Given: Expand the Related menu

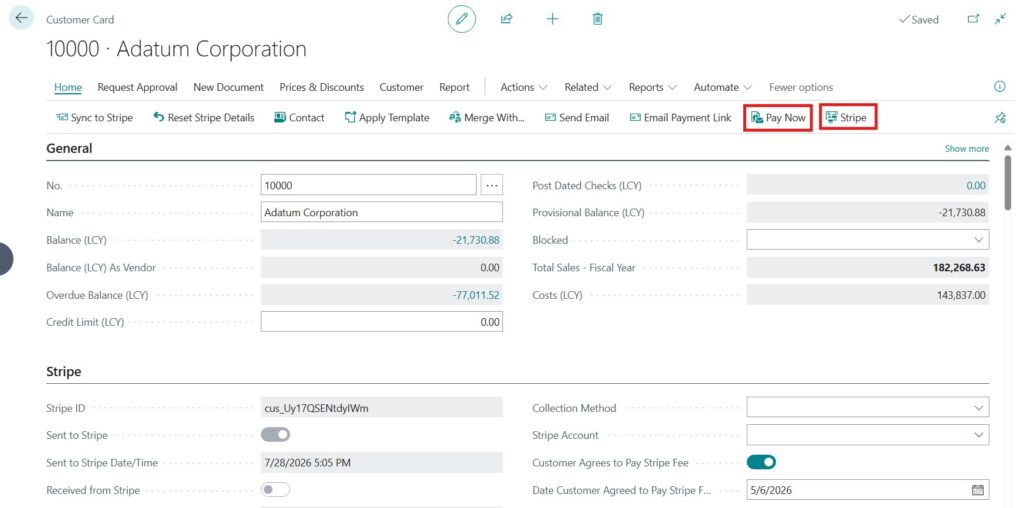Looking at the screenshot, I should tap(588, 87).
